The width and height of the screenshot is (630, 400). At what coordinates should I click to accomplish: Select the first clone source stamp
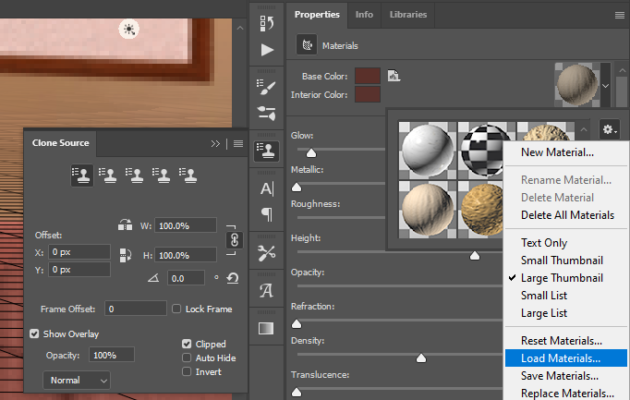pyautogui.click(x=82, y=175)
